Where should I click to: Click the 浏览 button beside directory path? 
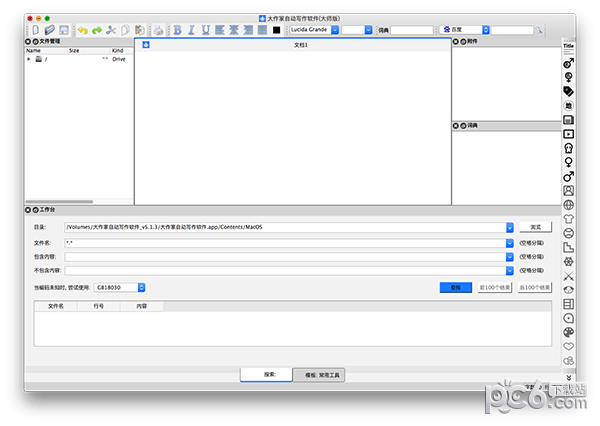pos(535,227)
